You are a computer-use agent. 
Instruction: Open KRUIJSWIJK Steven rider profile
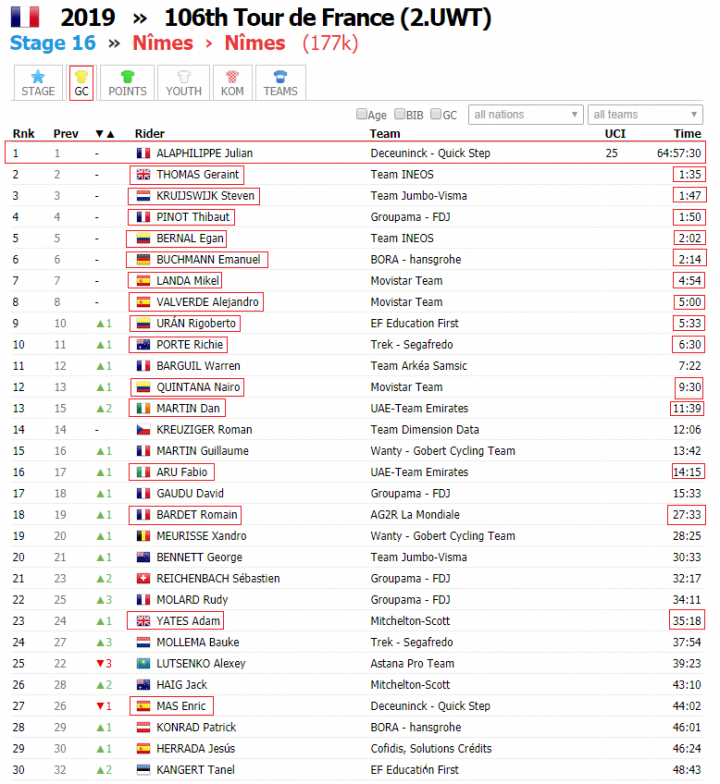point(206,196)
